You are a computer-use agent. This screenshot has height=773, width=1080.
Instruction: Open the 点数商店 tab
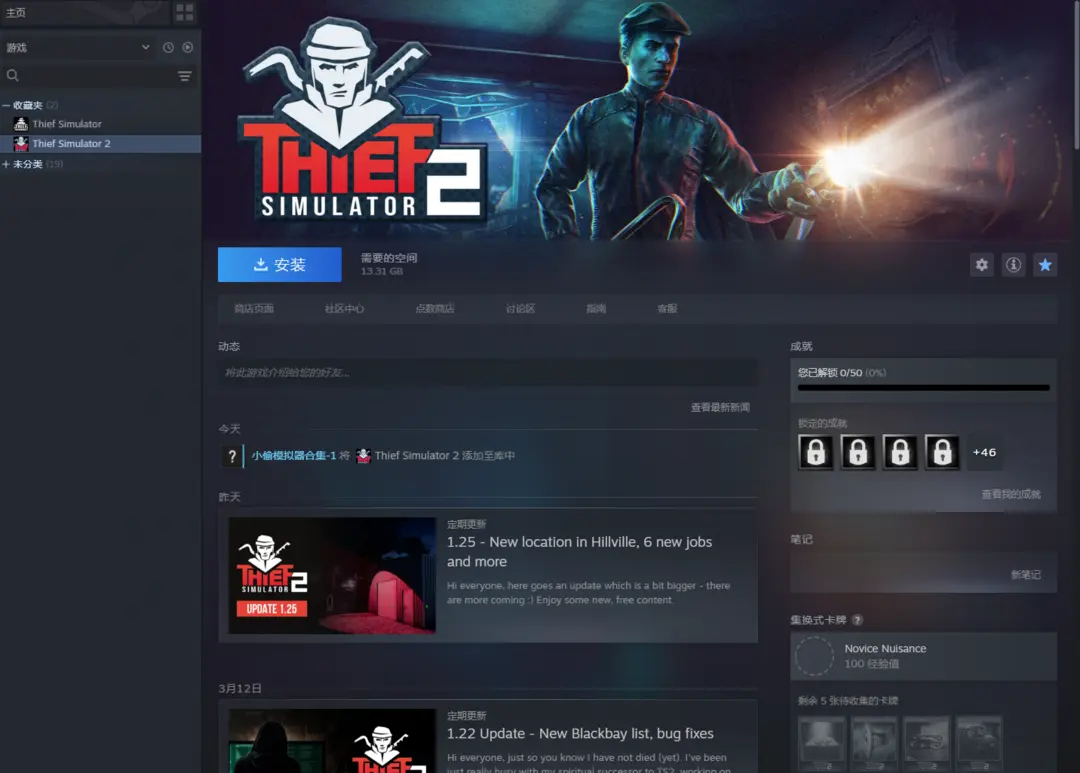pyautogui.click(x=435, y=309)
